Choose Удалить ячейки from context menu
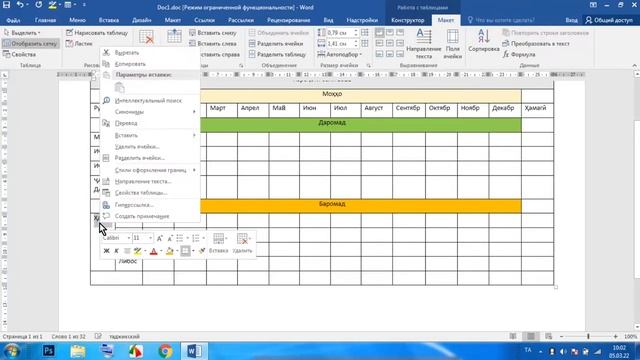Screen dimensions: 640x360 149,147
